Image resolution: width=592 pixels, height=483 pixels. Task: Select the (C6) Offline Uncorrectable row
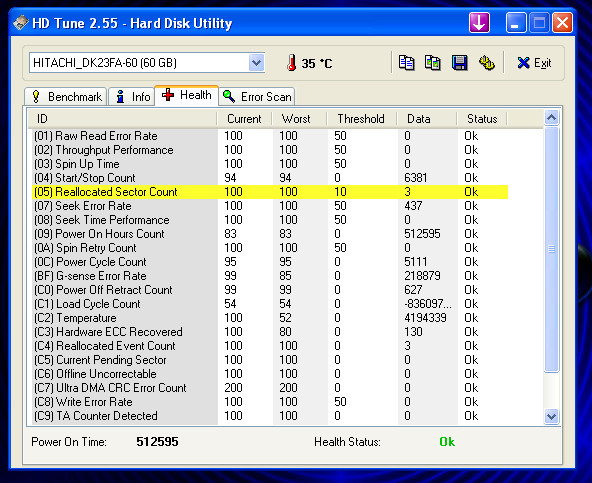[x=270, y=373]
